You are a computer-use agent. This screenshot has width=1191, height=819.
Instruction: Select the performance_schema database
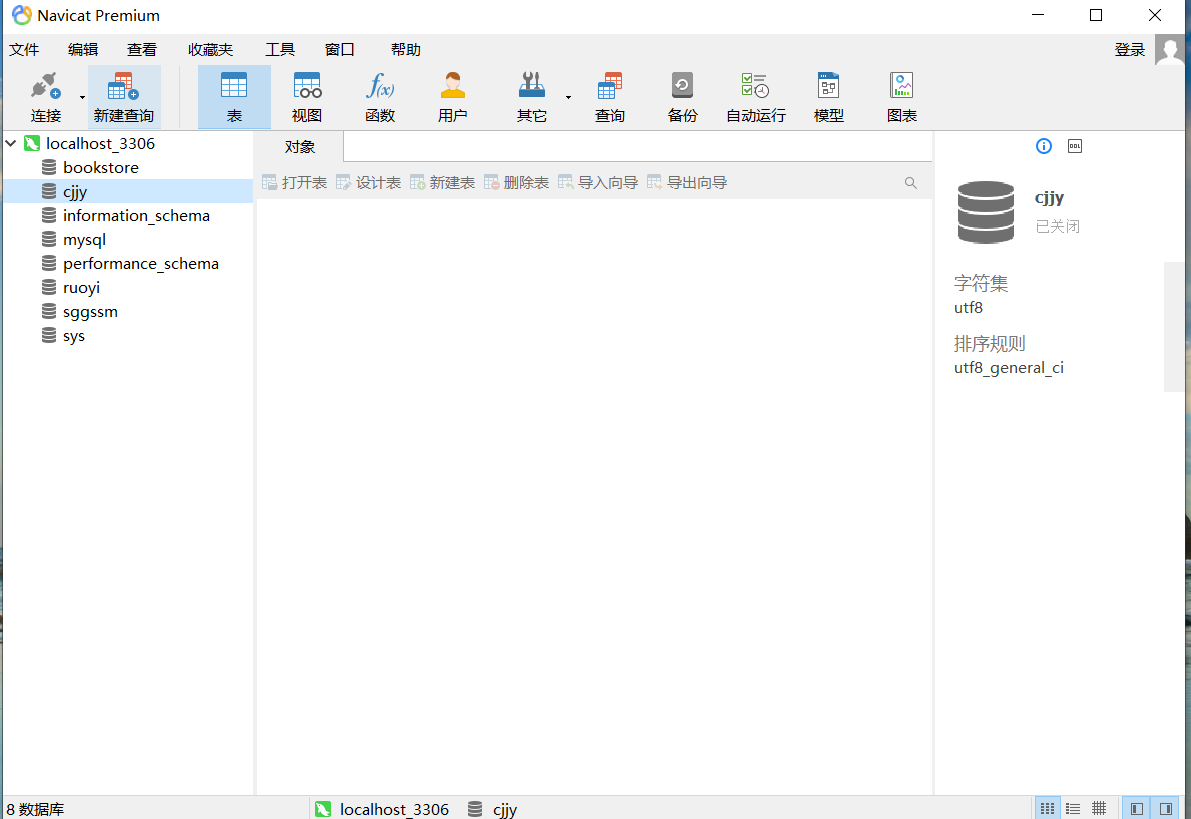(x=141, y=264)
